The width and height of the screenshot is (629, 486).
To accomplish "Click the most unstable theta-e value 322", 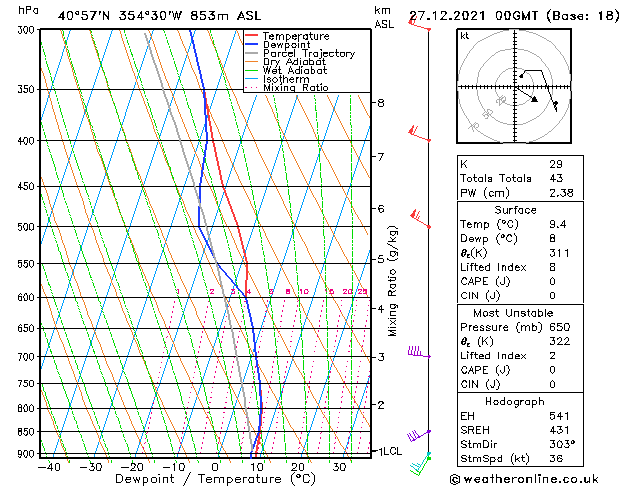I will click(560, 341).
